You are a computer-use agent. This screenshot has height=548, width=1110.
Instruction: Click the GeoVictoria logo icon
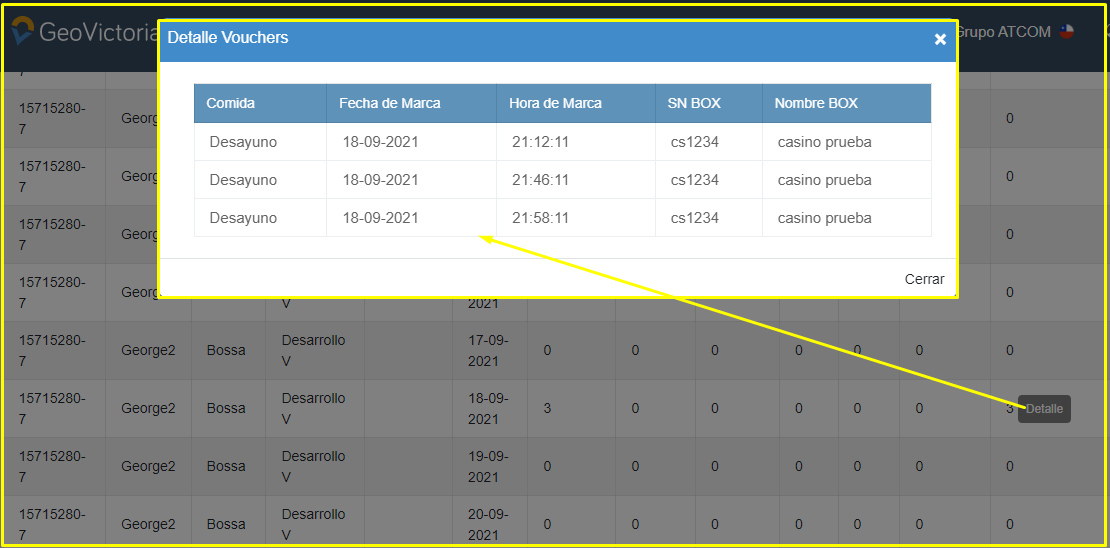(x=22, y=32)
